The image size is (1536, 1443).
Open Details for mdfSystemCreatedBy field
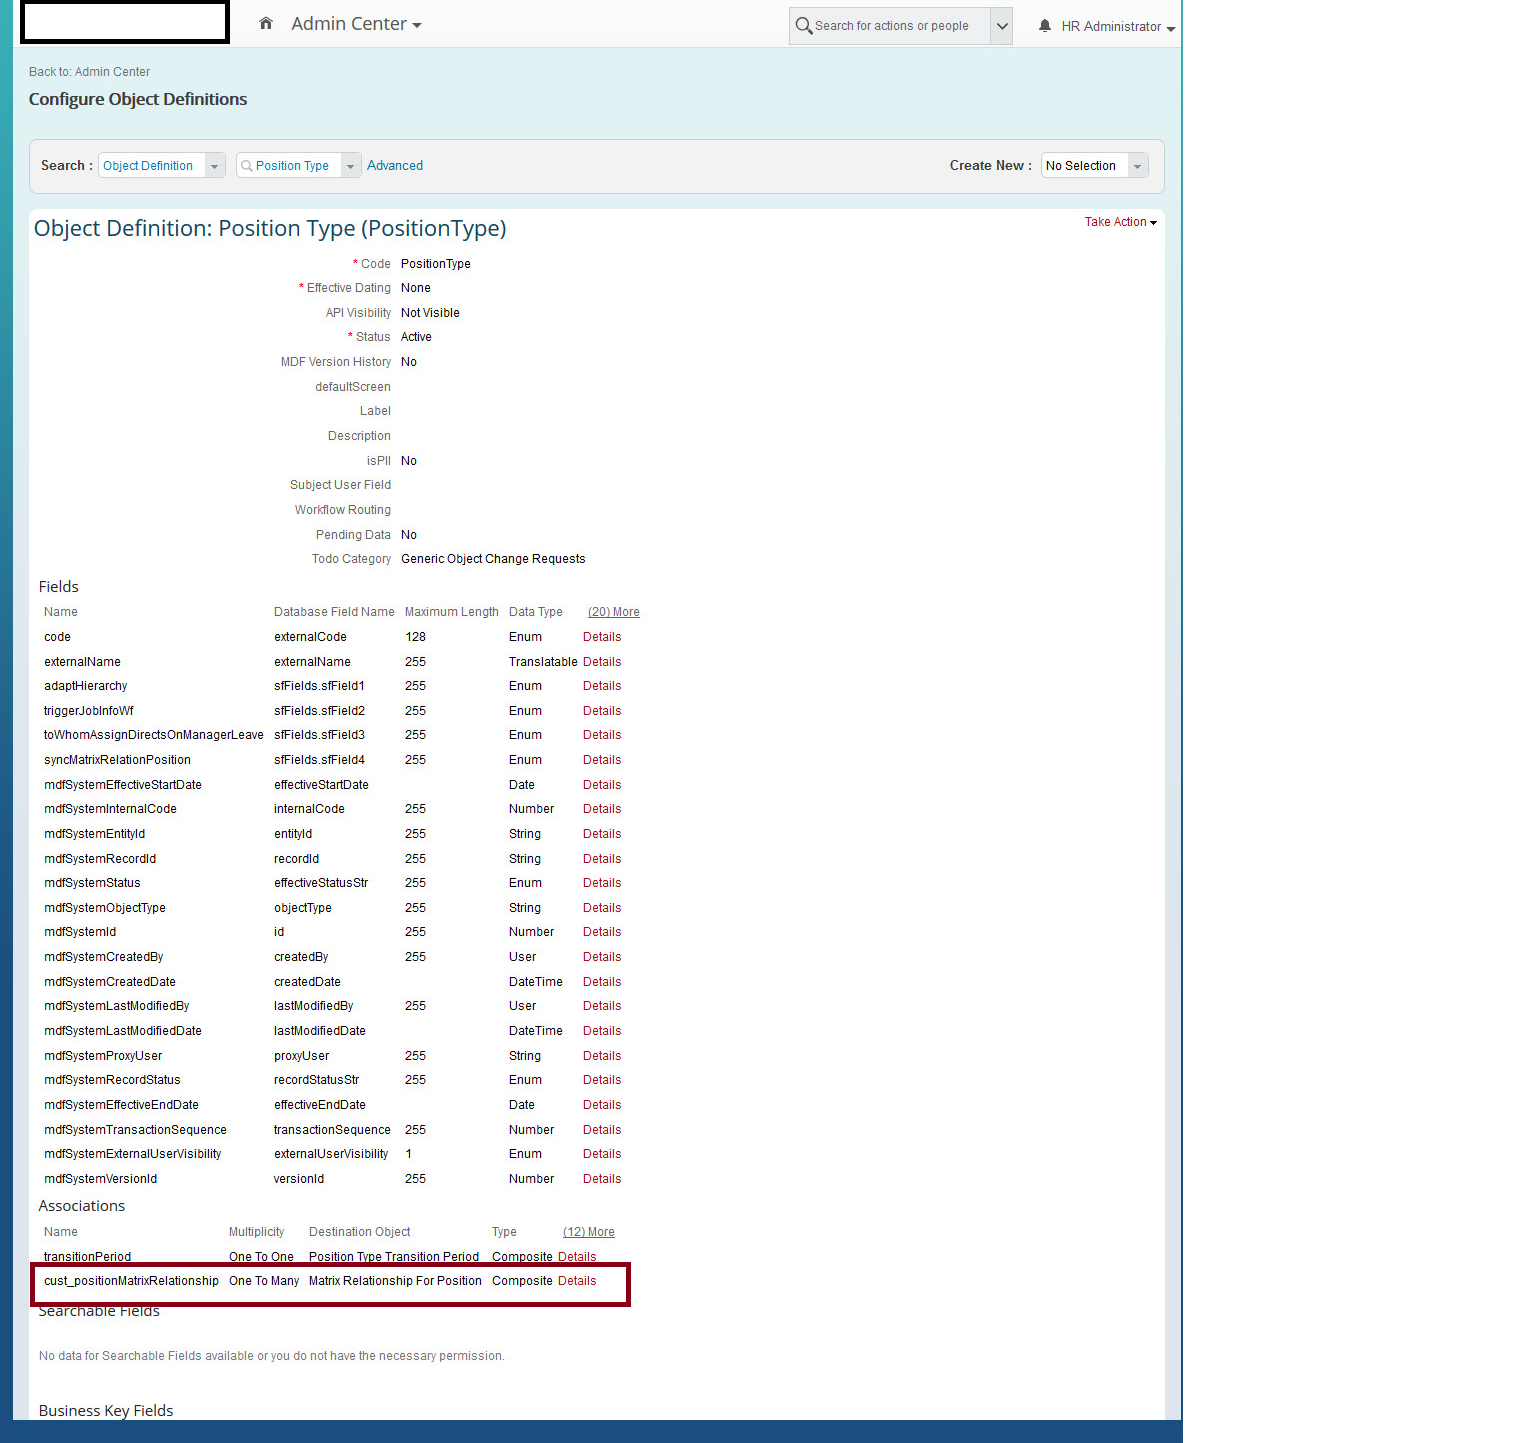pyautogui.click(x=602, y=957)
